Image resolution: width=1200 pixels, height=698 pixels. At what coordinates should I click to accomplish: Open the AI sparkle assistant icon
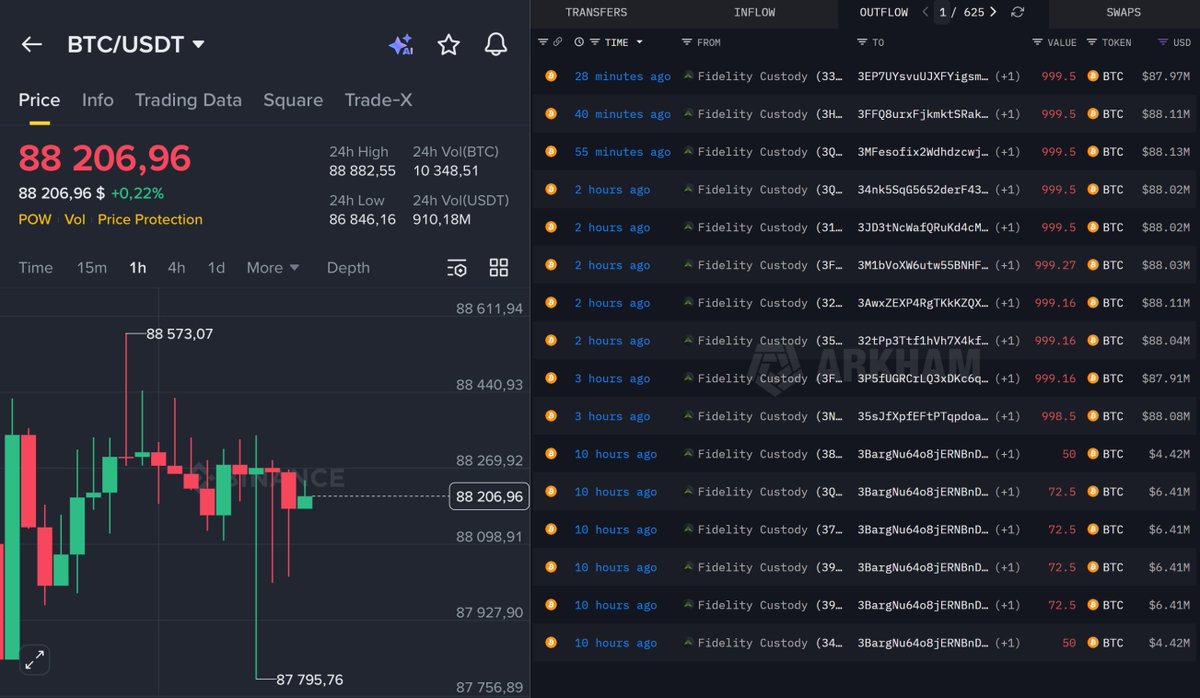click(x=400, y=44)
